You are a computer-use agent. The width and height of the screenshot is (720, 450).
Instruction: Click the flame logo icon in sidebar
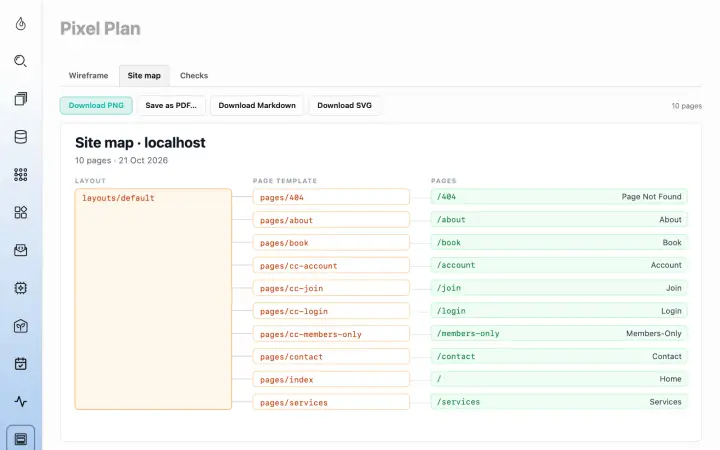tap(21, 23)
